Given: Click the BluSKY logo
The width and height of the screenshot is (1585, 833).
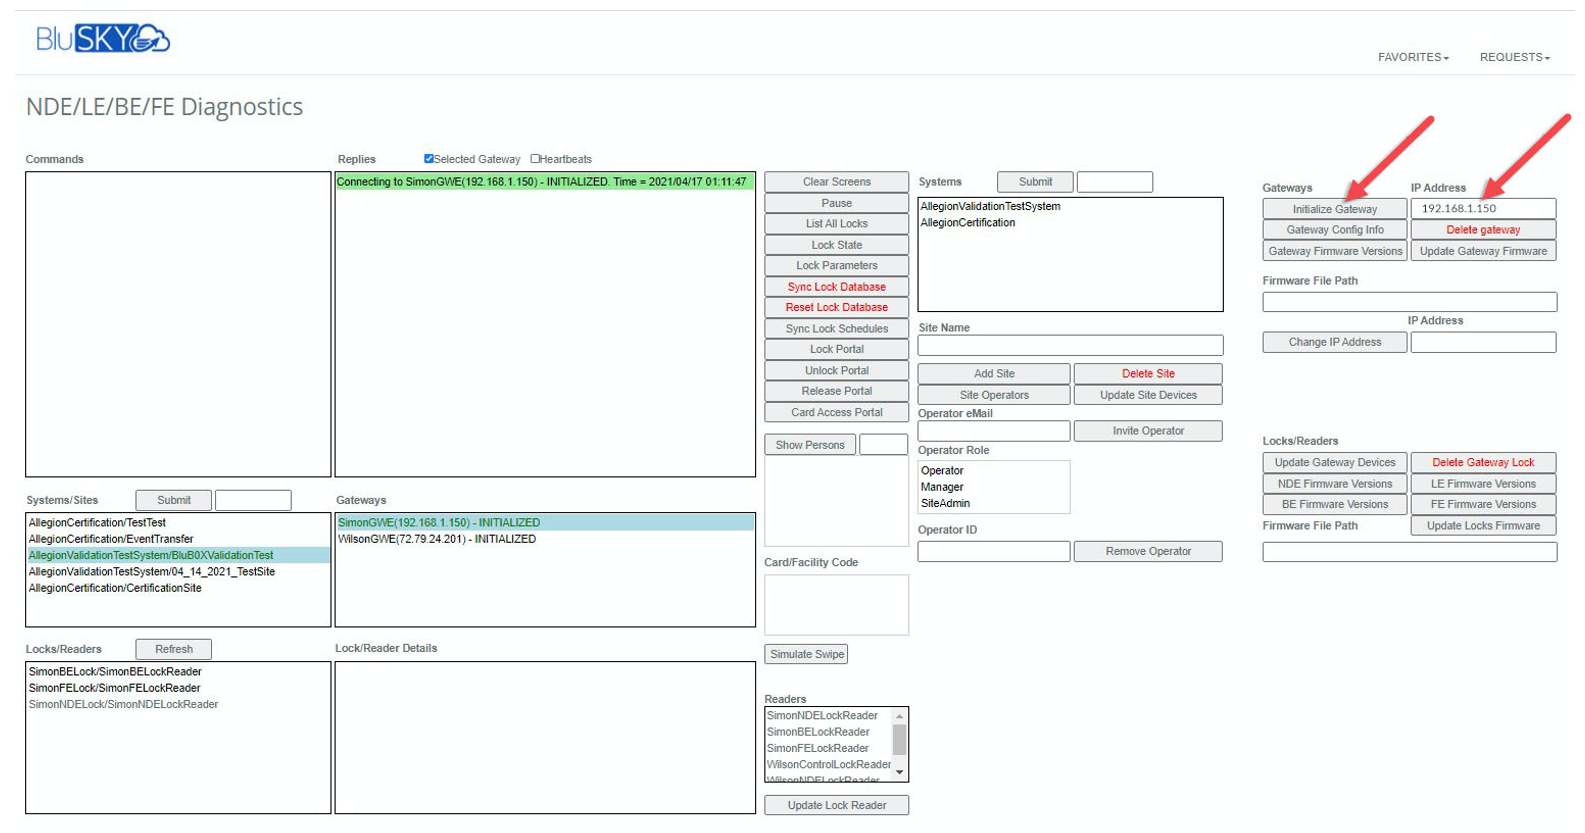Looking at the screenshot, I should click(x=102, y=39).
